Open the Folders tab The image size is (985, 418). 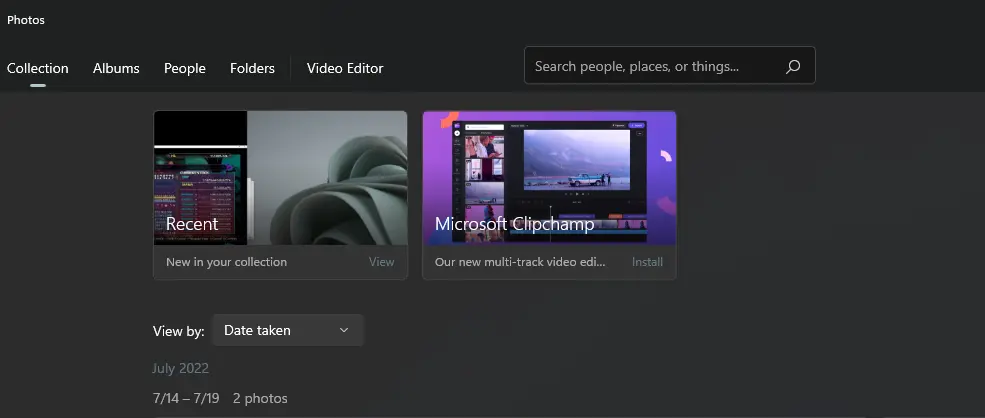click(x=252, y=69)
